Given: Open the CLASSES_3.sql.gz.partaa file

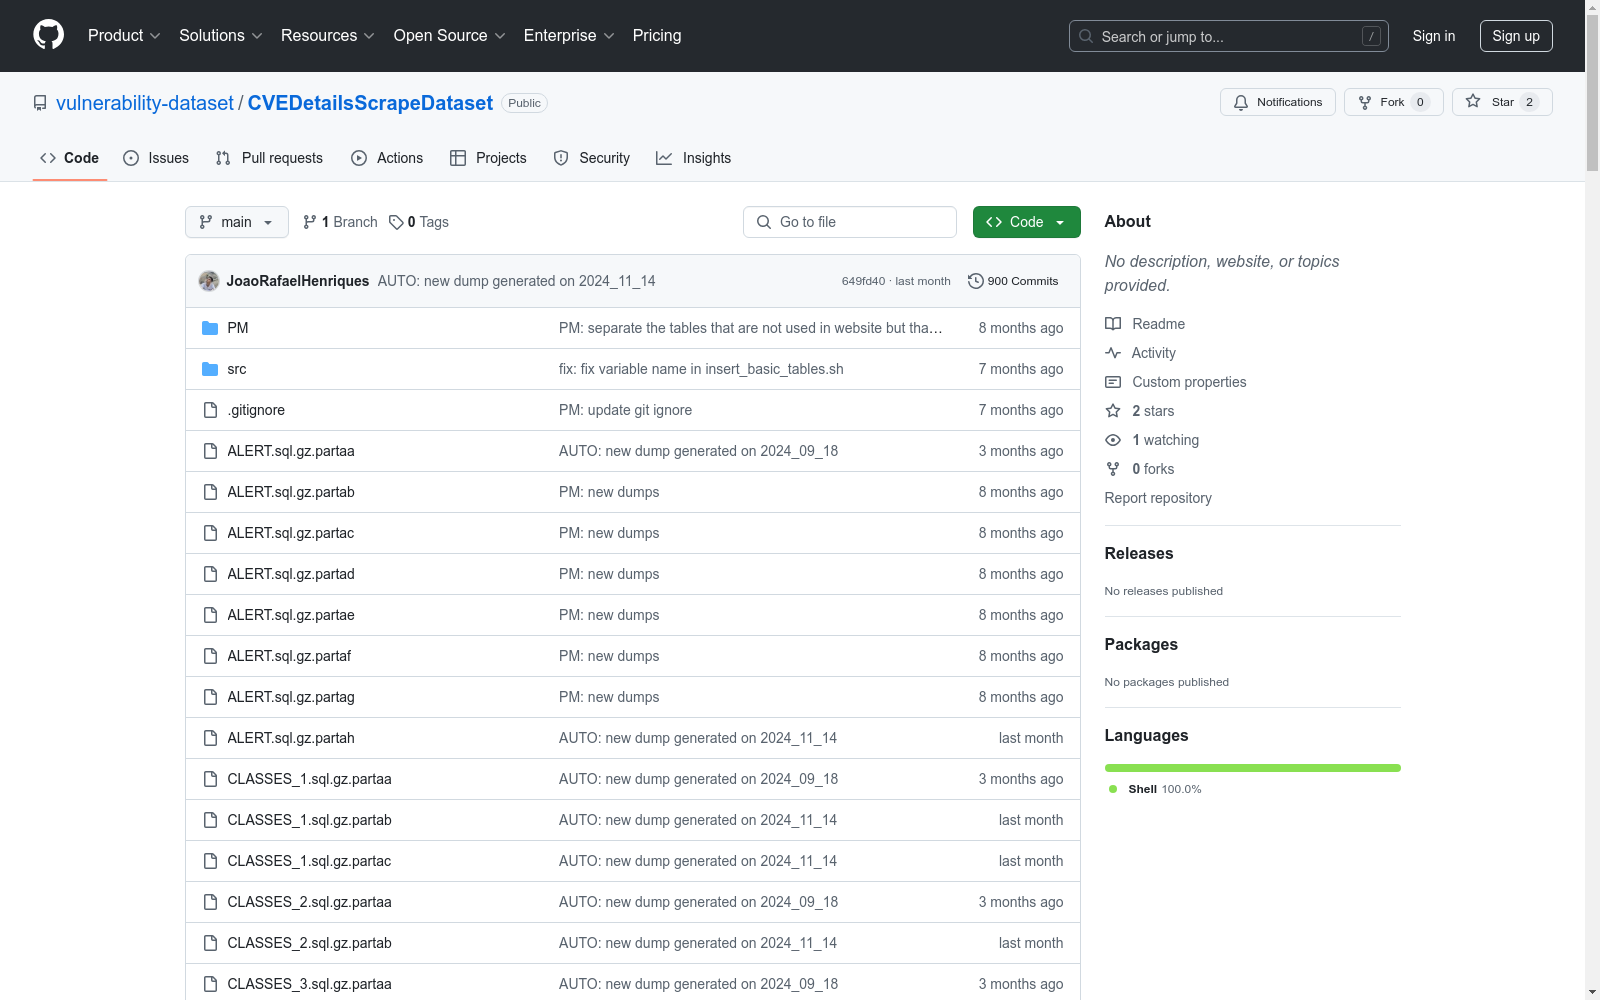Looking at the screenshot, I should click(309, 984).
